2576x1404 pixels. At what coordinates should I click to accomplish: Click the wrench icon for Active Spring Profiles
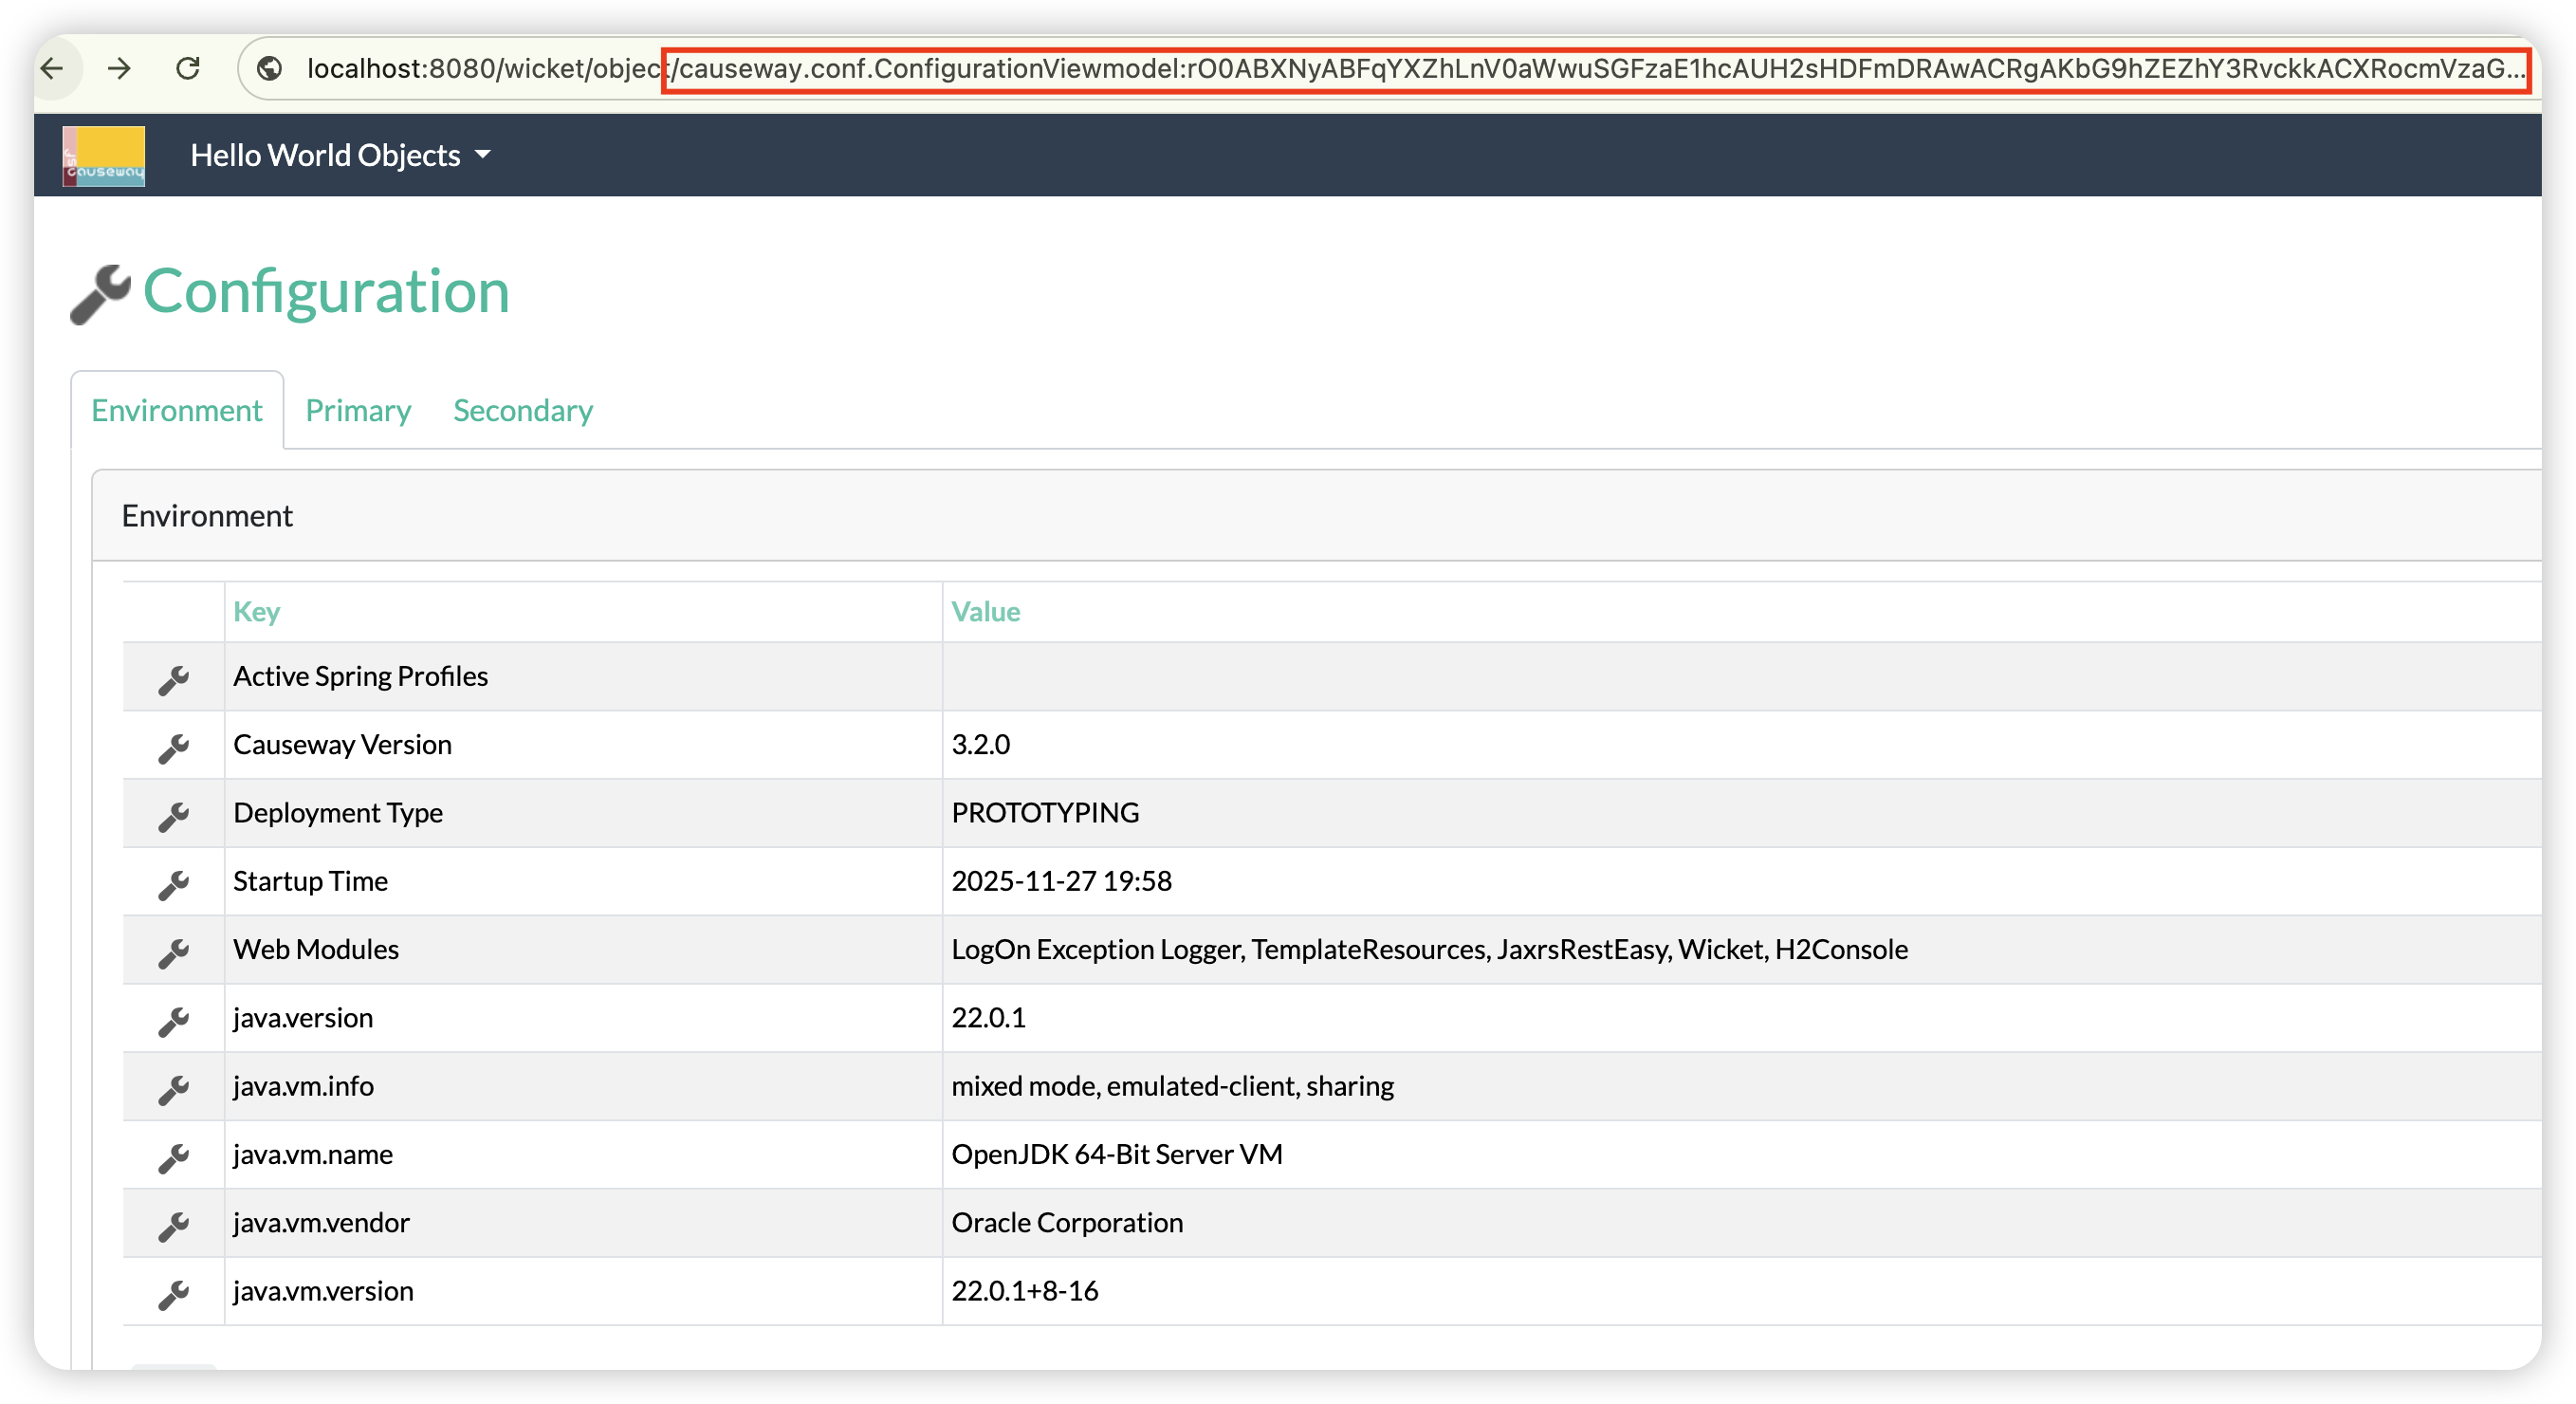click(x=174, y=679)
